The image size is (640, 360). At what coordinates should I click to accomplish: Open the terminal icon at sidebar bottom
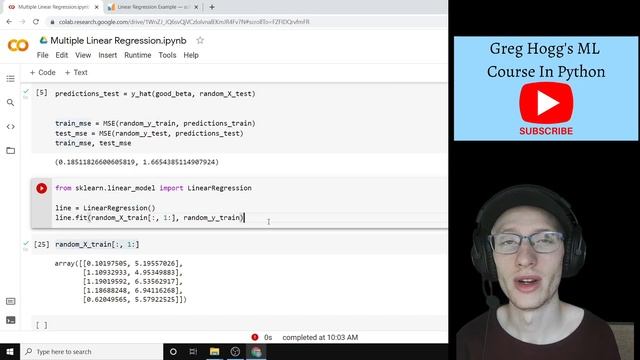(11, 320)
